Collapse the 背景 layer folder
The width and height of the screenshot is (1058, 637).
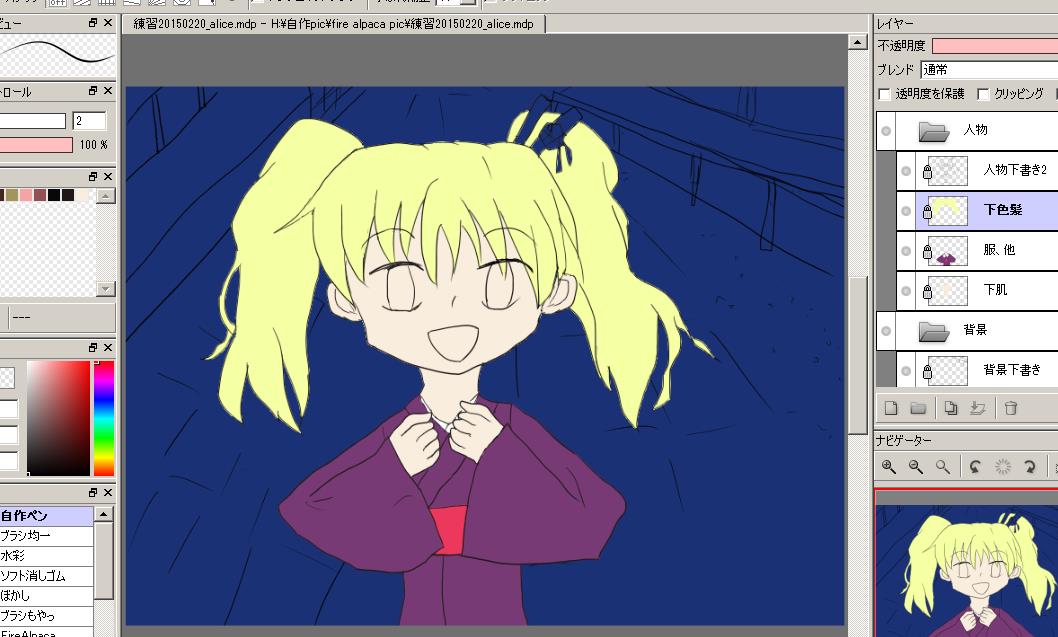[x=934, y=331]
